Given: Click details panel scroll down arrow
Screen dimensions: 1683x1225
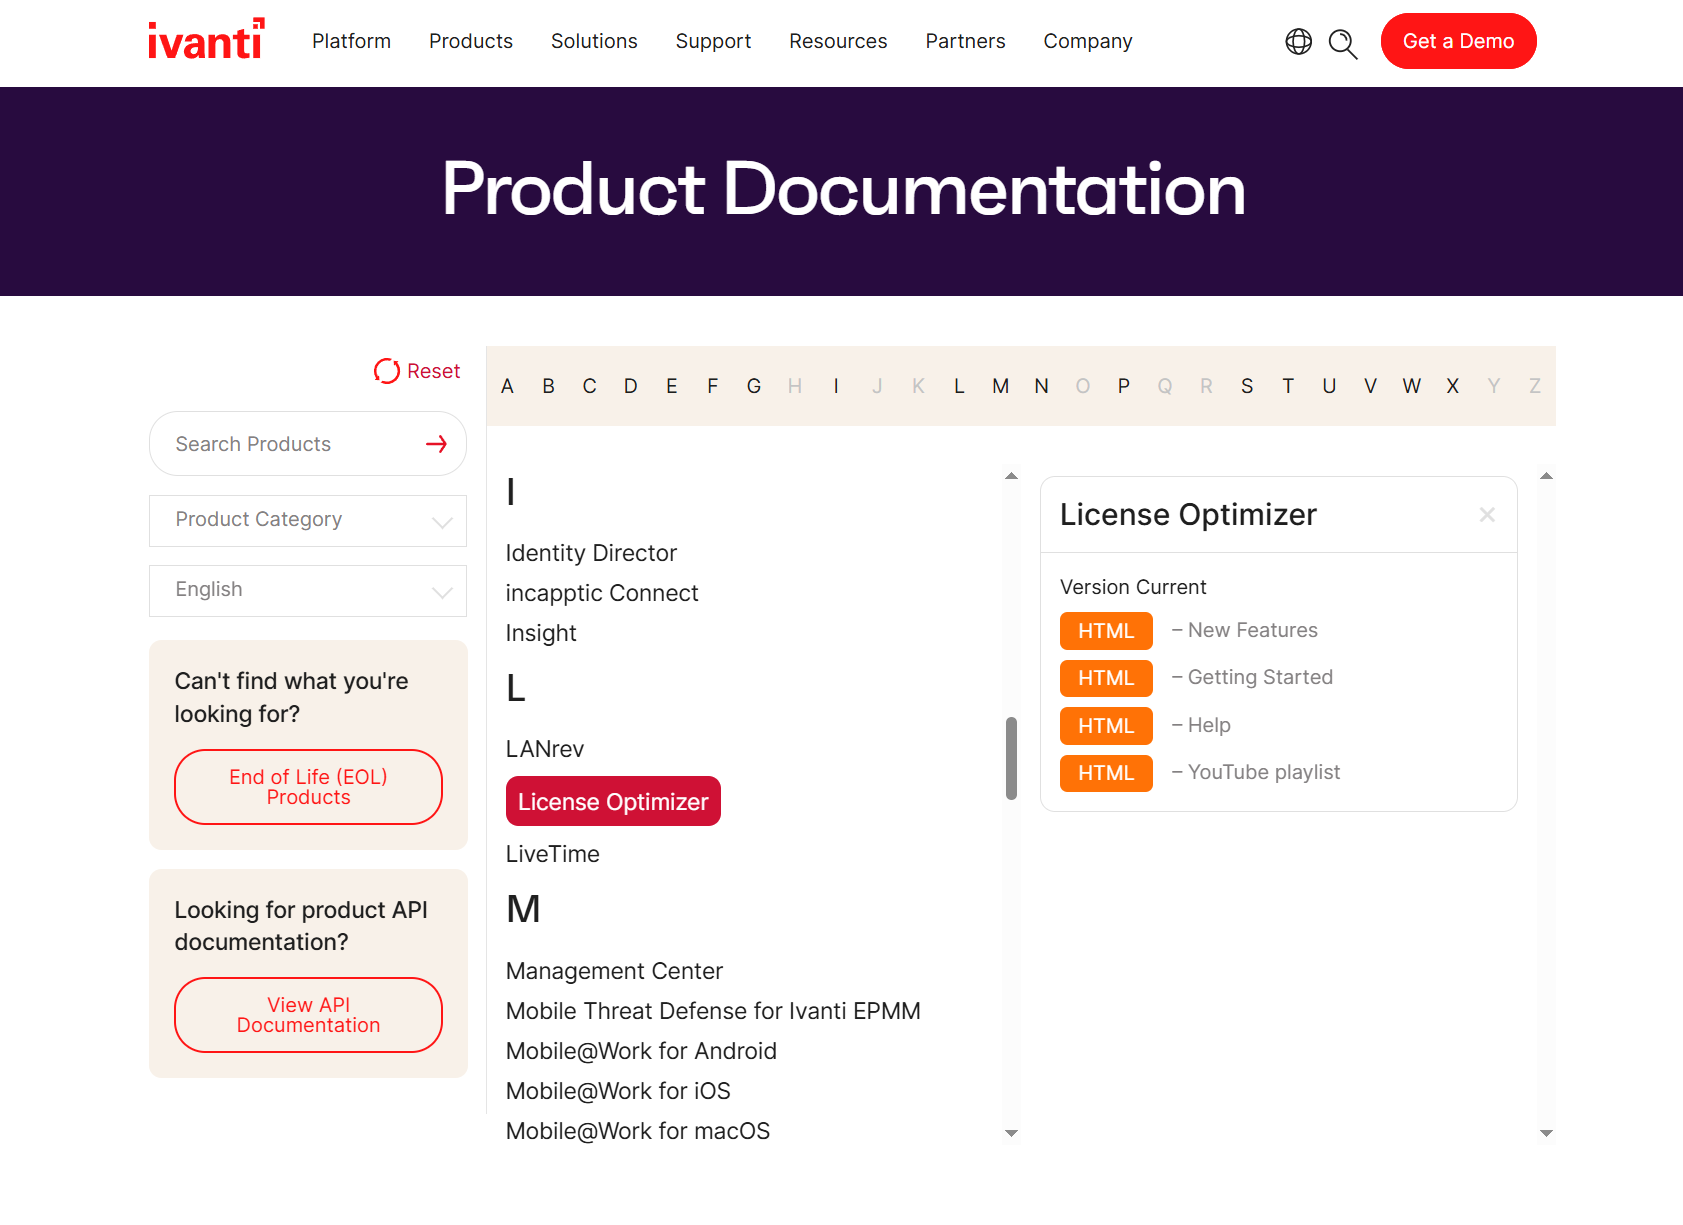Looking at the screenshot, I should coord(1546,1133).
